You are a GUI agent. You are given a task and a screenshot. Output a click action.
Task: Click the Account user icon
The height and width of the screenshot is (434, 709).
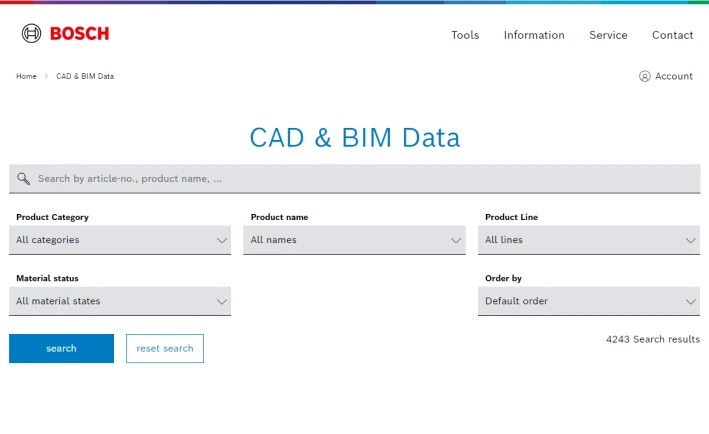(x=644, y=76)
